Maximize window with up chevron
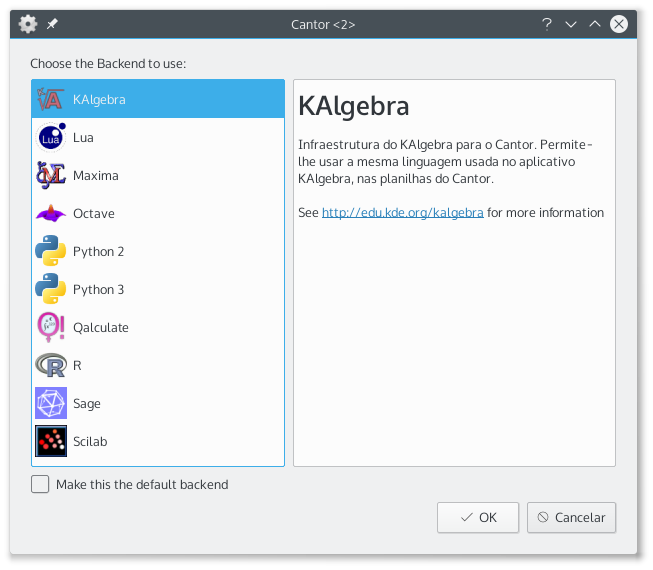This screenshot has height=570, width=653. [595, 24]
